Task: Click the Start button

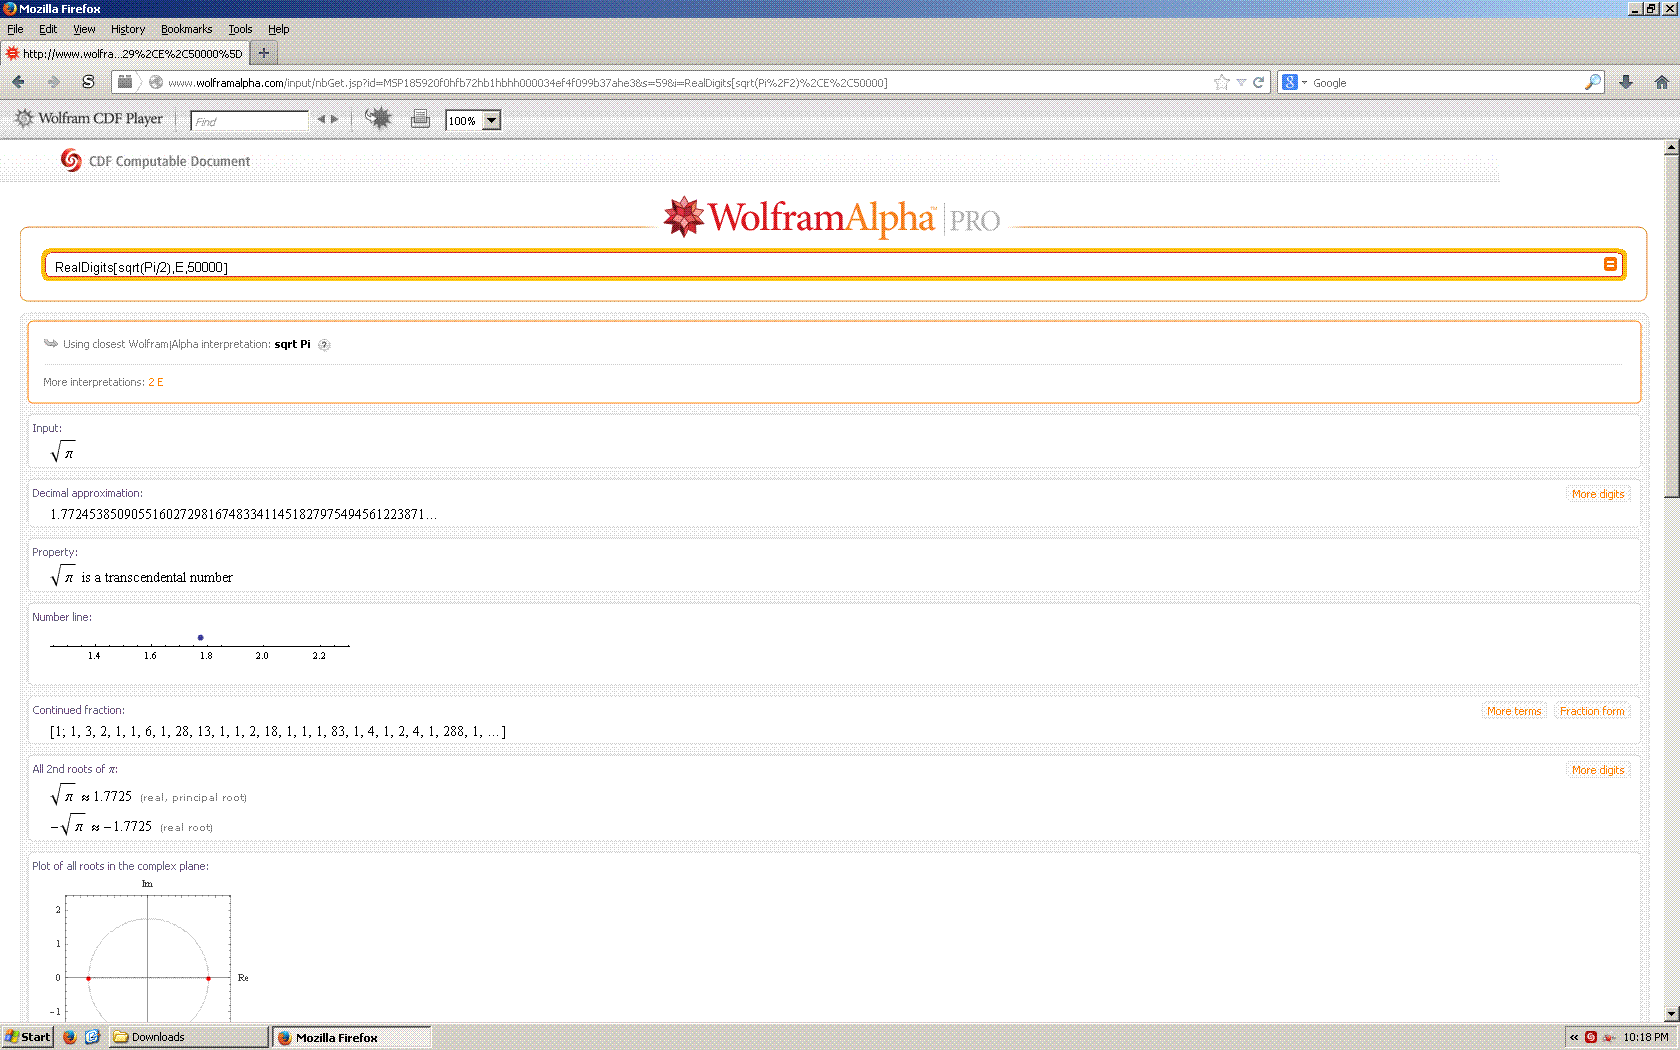Action: point(28,1037)
